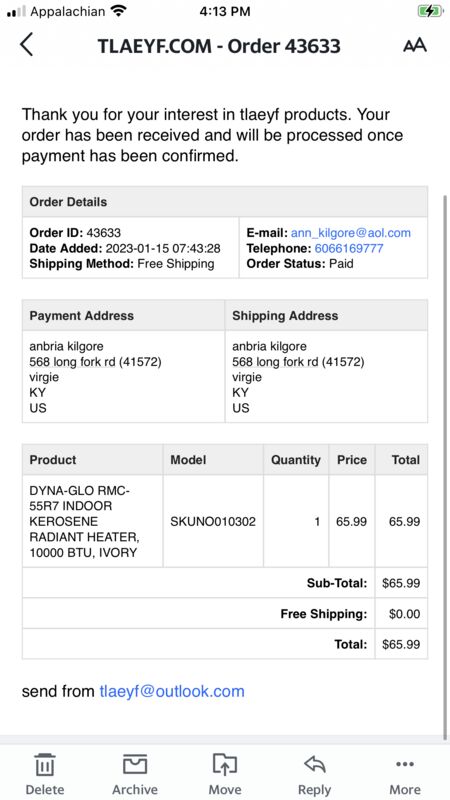450x800 pixels.
Task: Open the ann_kilgore@aol.com email link
Action: 351,233
